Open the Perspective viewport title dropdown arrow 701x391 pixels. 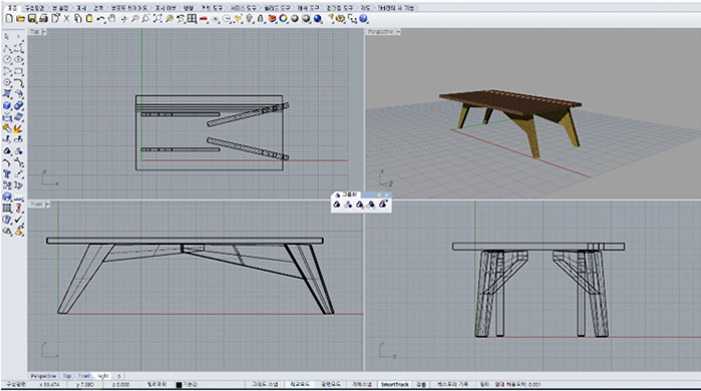tap(398, 32)
